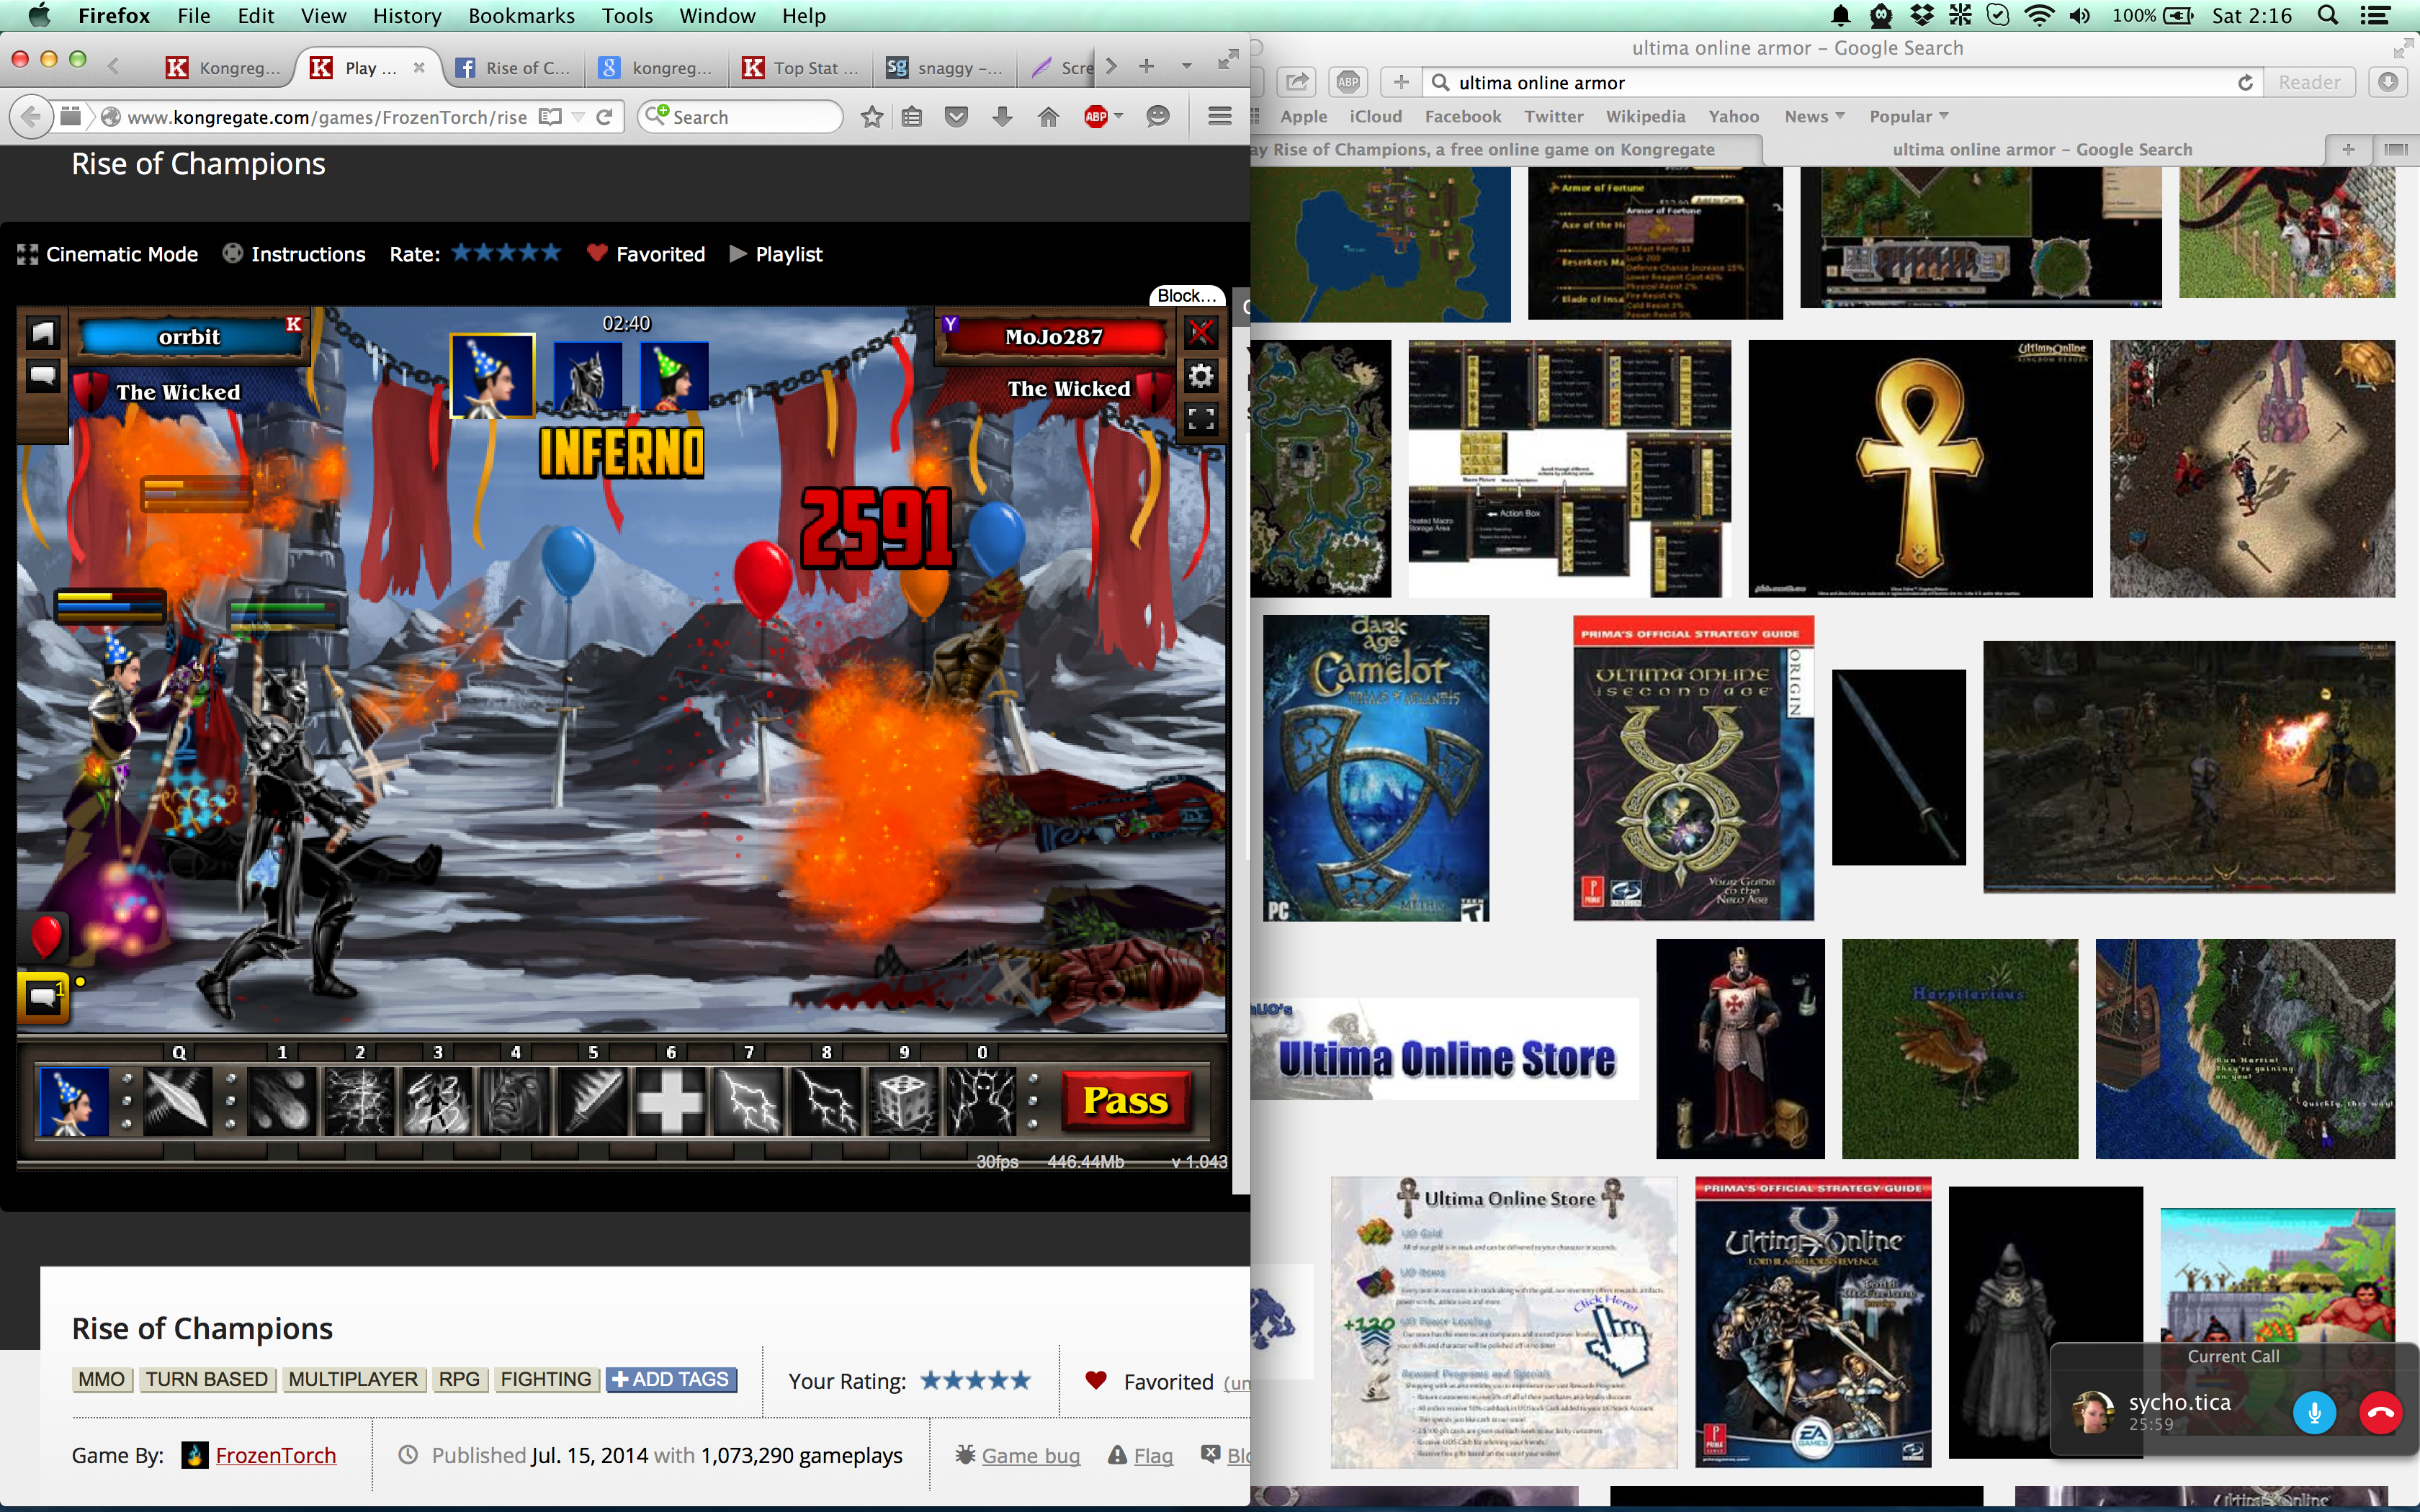Toggle Favorited heart above game
The image size is (2420, 1512).
click(x=597, y=253)
